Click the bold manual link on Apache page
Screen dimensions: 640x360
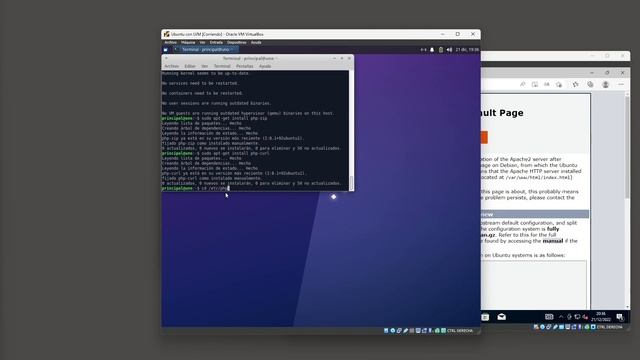pyautogui.click(x=553, y=241)
